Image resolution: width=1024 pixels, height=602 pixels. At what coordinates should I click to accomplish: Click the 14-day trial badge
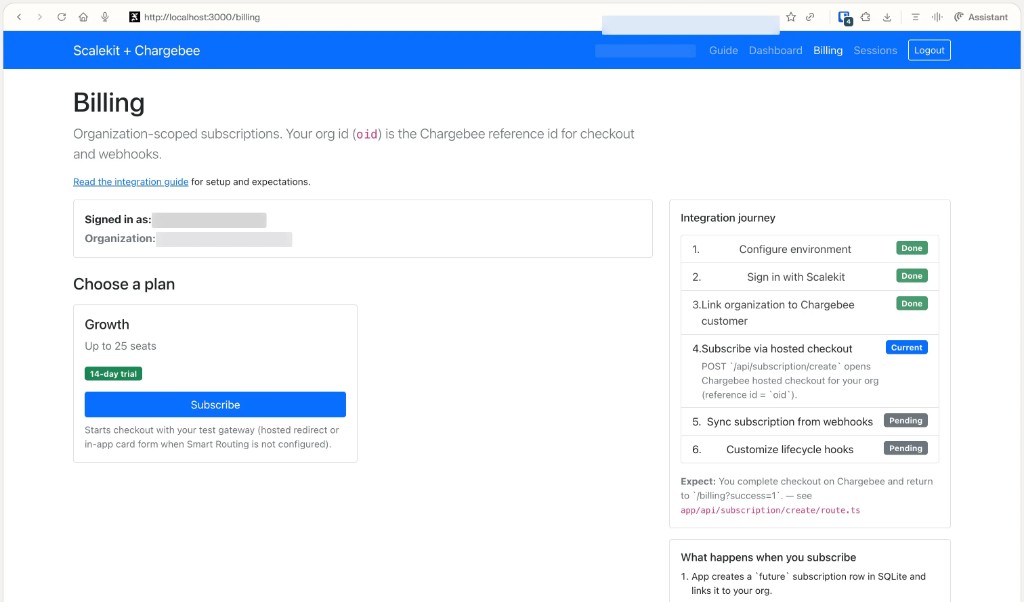point(113,373)
